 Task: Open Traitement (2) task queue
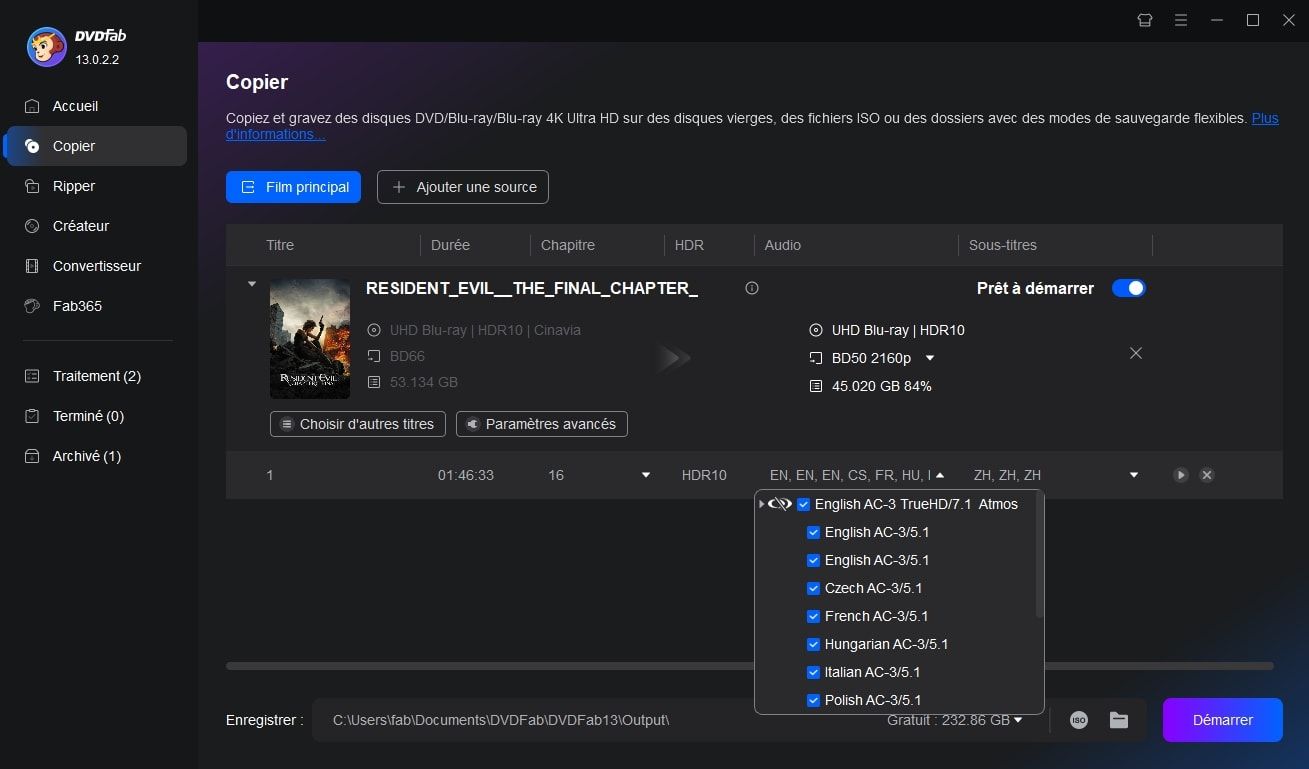click(95, 376)
